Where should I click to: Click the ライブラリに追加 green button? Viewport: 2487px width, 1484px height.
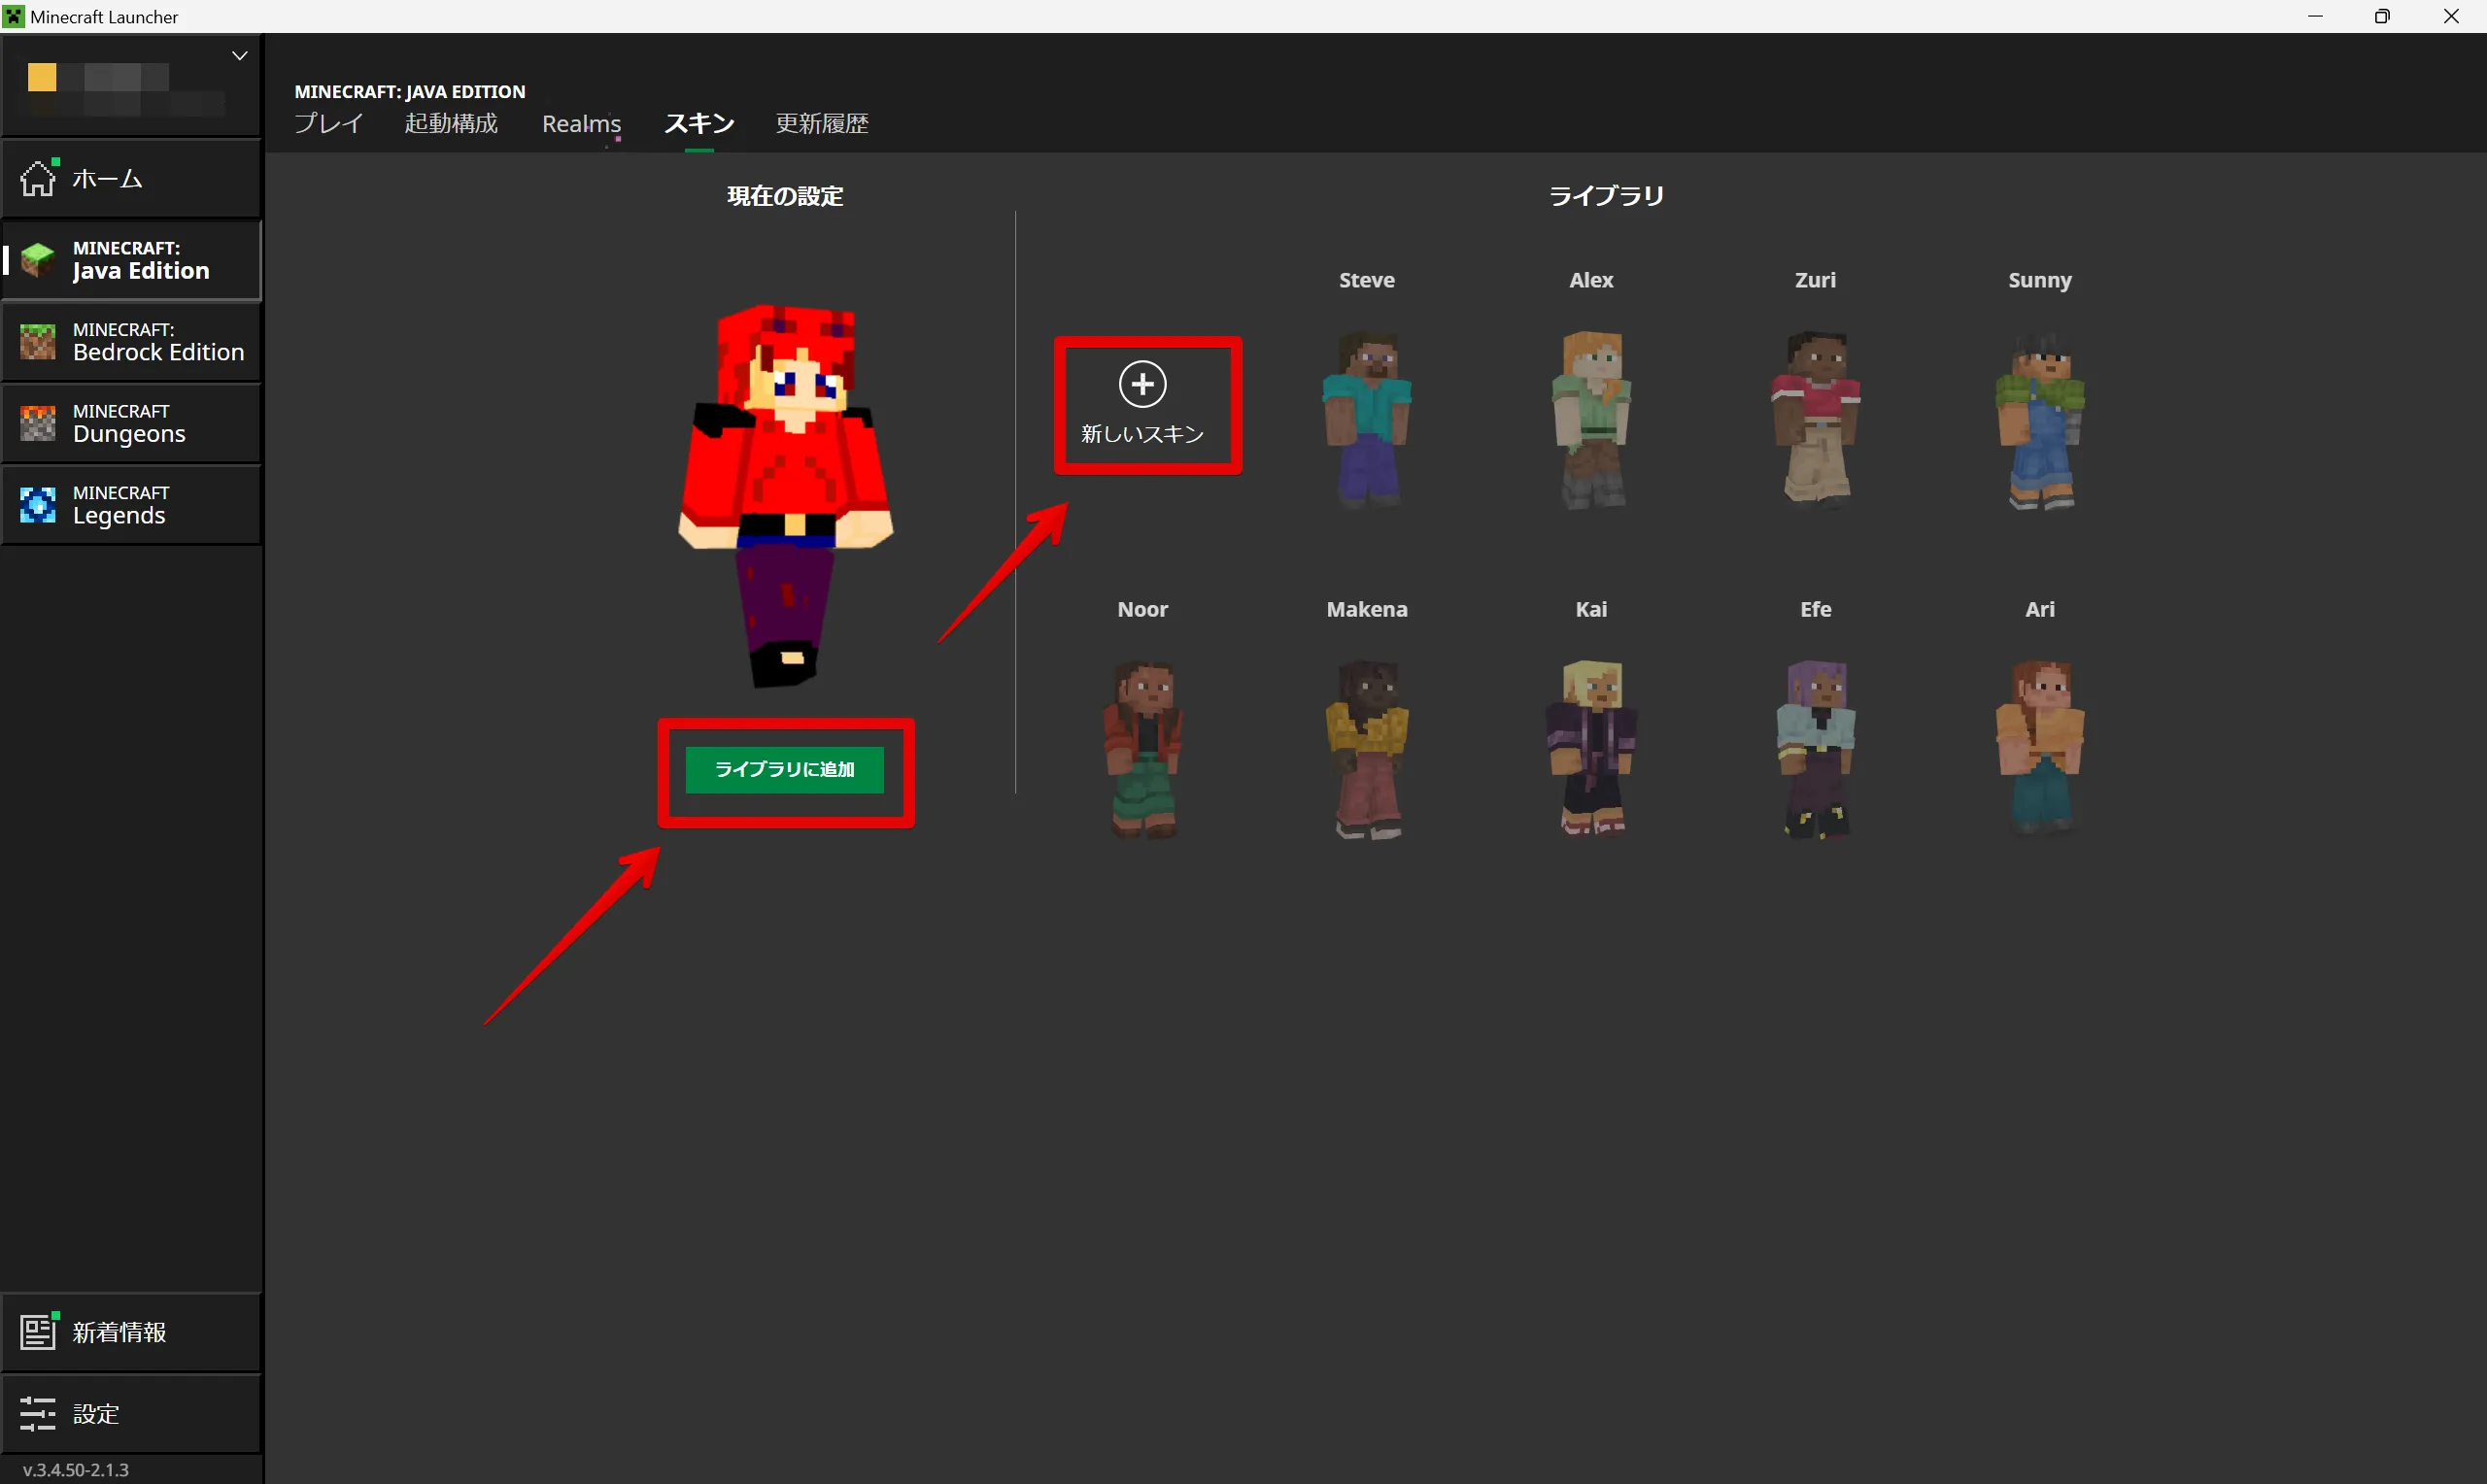click(785, 769)
